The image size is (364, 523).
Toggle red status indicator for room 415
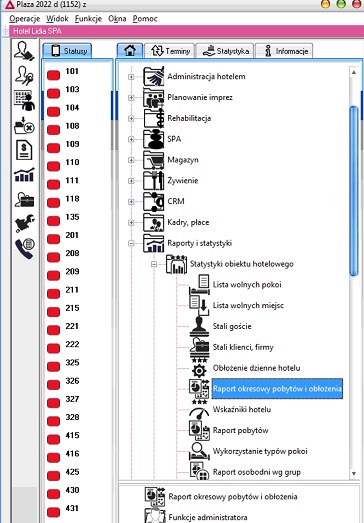(53, 439)
